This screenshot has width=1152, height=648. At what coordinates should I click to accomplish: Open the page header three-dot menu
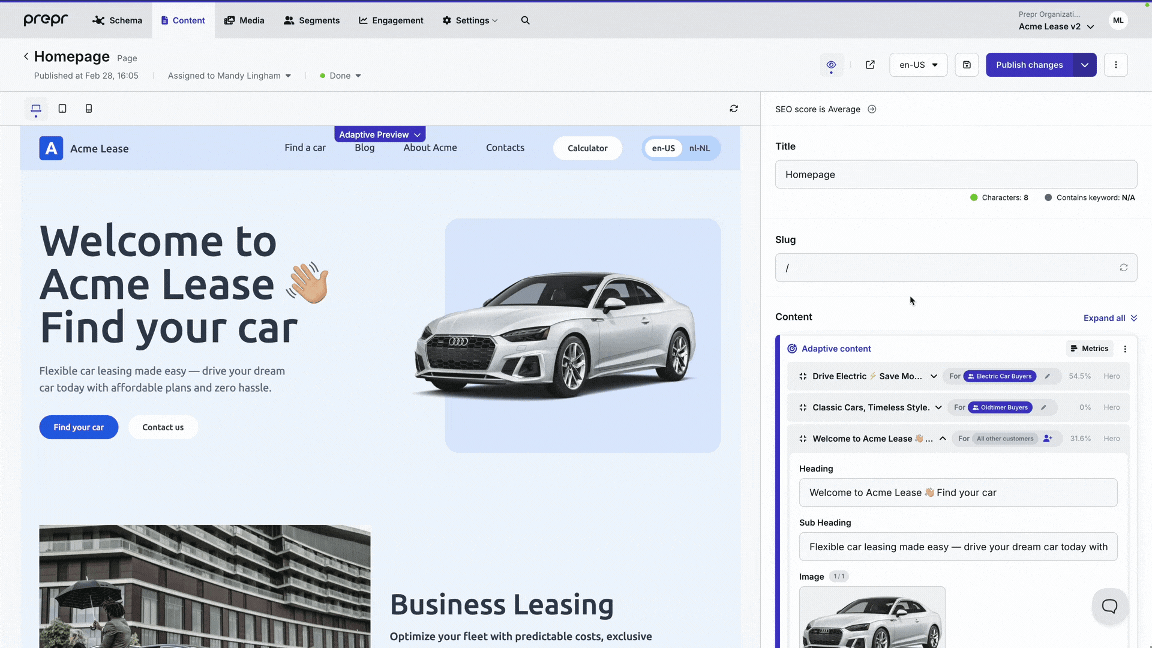click(x=1115, y=65)
